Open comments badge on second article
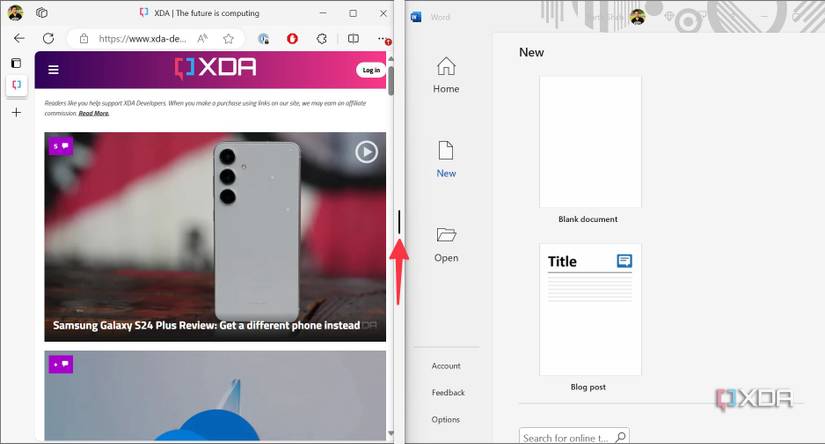825x444 pixels. tap(61, 364)
